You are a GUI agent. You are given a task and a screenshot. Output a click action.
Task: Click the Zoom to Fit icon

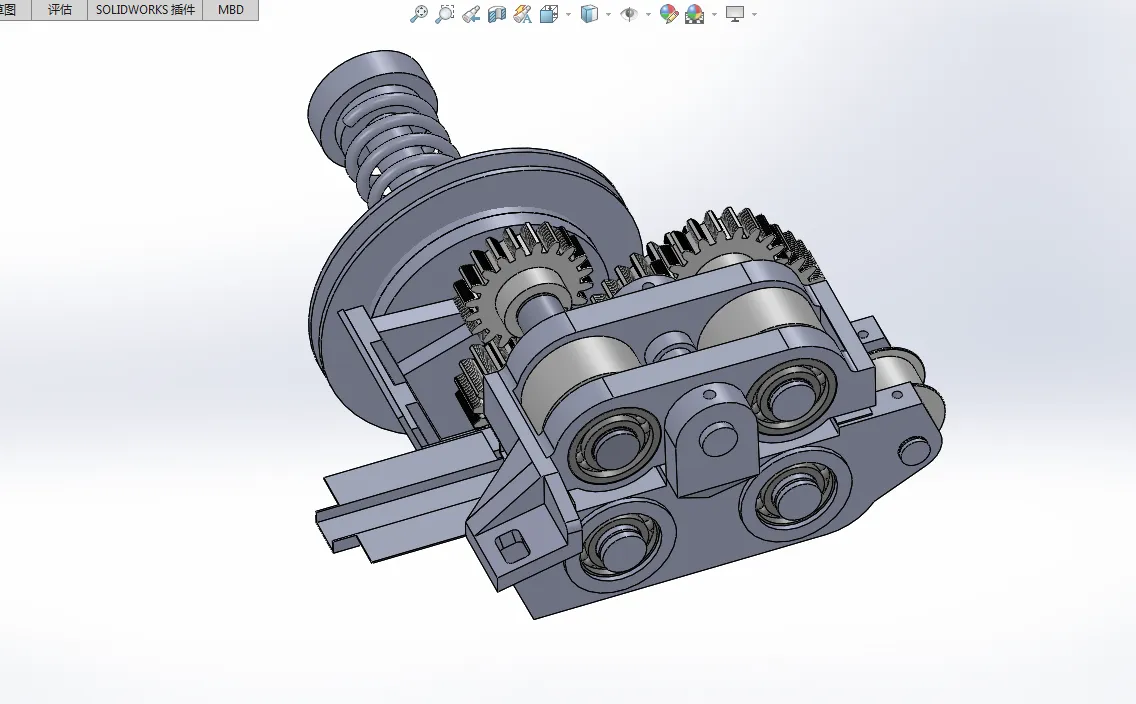419,14
